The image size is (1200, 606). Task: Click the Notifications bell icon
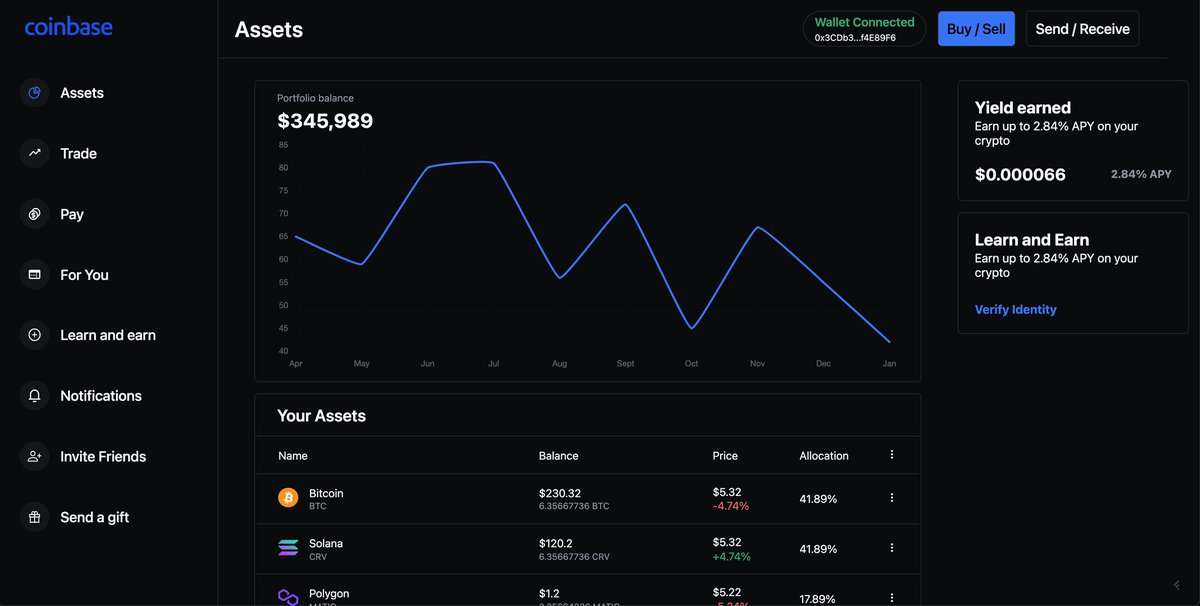pyautogui.click(x=35, y=396)
